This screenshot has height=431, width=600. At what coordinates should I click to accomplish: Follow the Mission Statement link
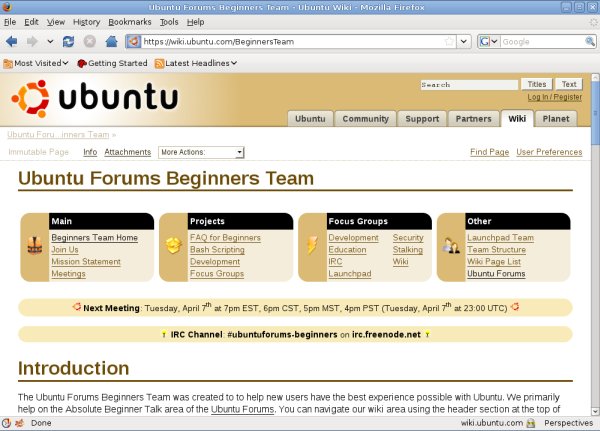coord(86,261)
